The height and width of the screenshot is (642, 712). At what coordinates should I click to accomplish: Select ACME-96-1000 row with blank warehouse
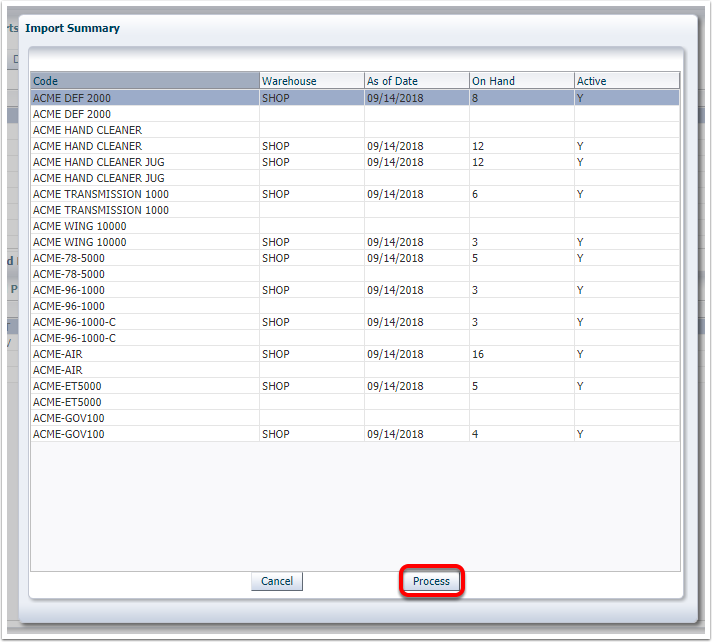coord(355,306)
